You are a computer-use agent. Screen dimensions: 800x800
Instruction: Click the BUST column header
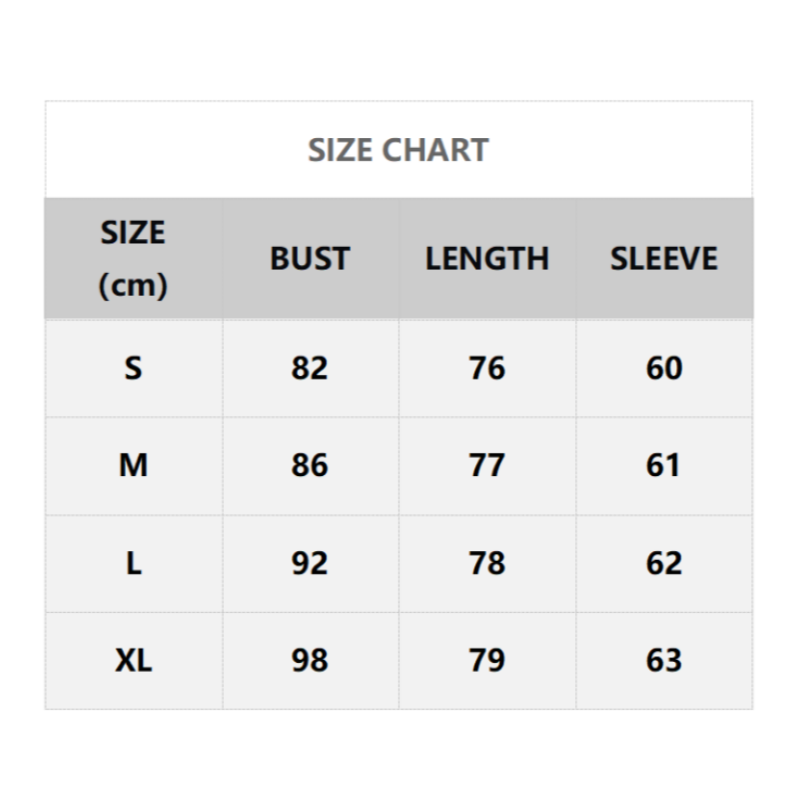[310, 259]
